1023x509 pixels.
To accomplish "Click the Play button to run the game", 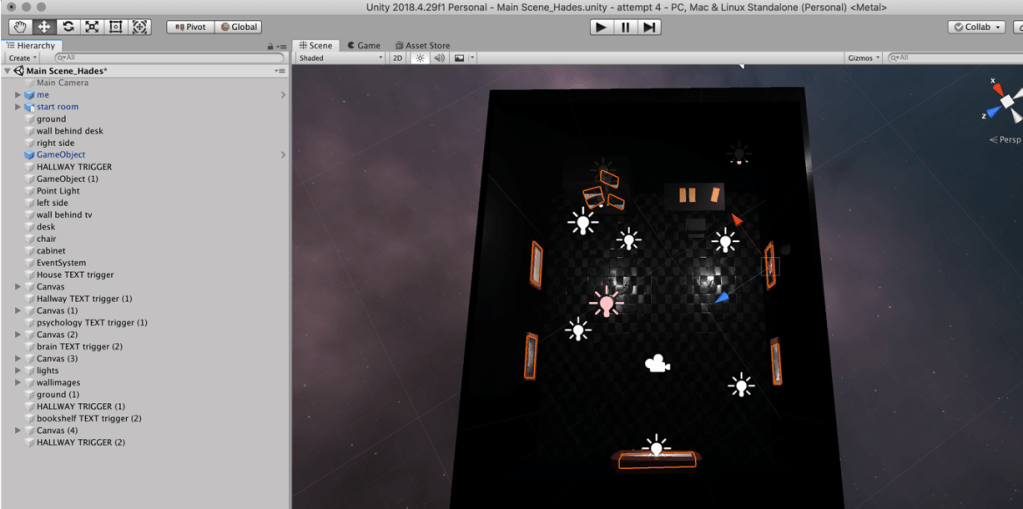I will (601, 27).
